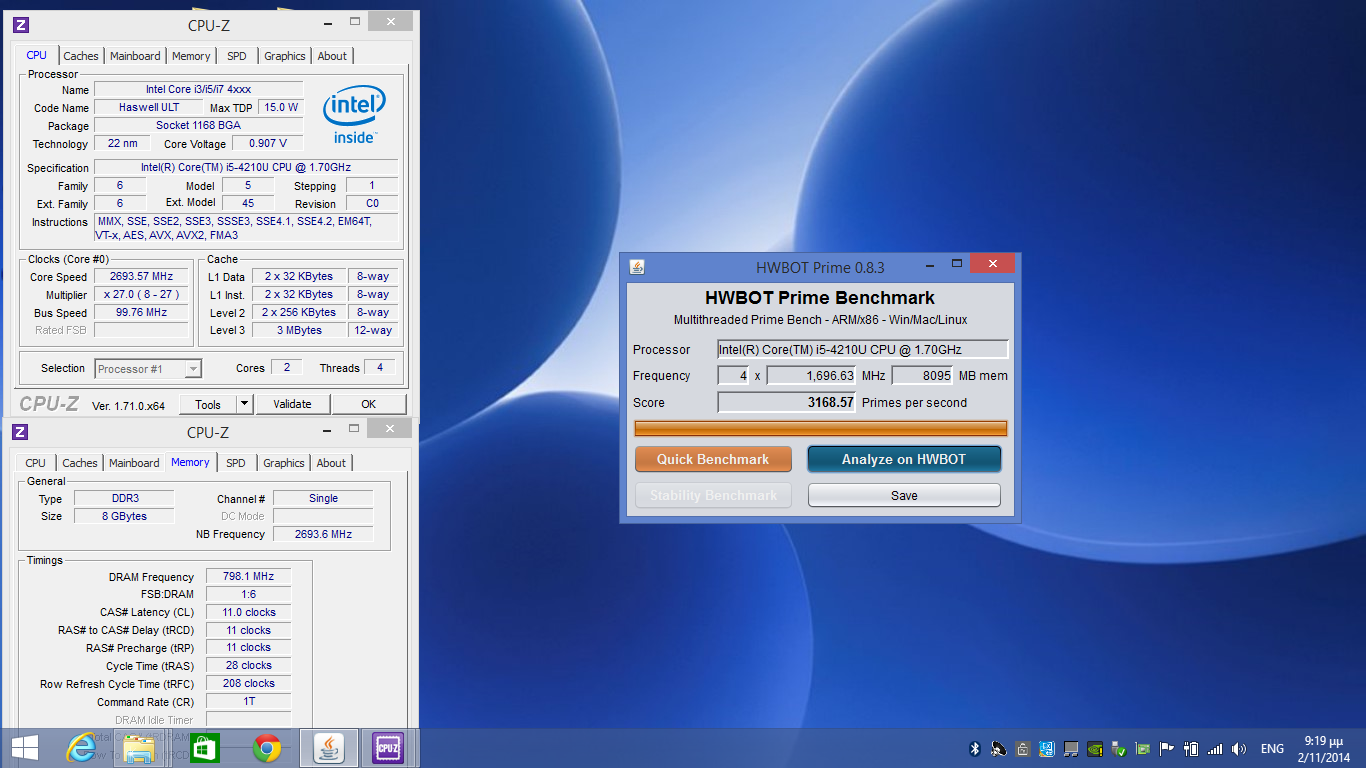Image resolution: width=1366 pixels, height=768 pixels.
Task: Open SPD tab in top CPU-Z
Action: [237, 56]
